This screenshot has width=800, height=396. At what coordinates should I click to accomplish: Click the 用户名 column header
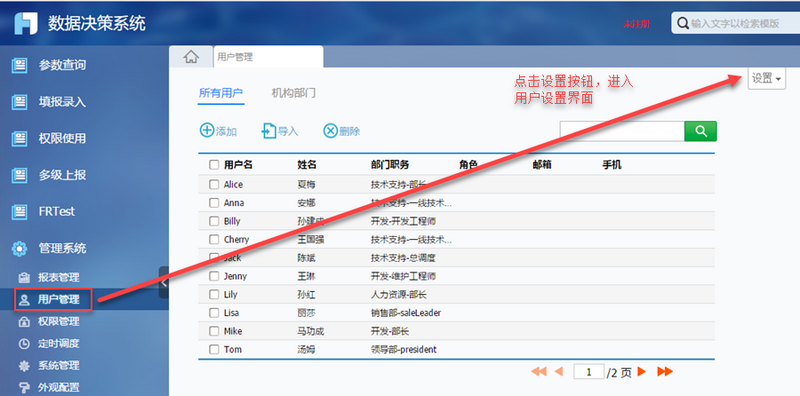(238, 165)
